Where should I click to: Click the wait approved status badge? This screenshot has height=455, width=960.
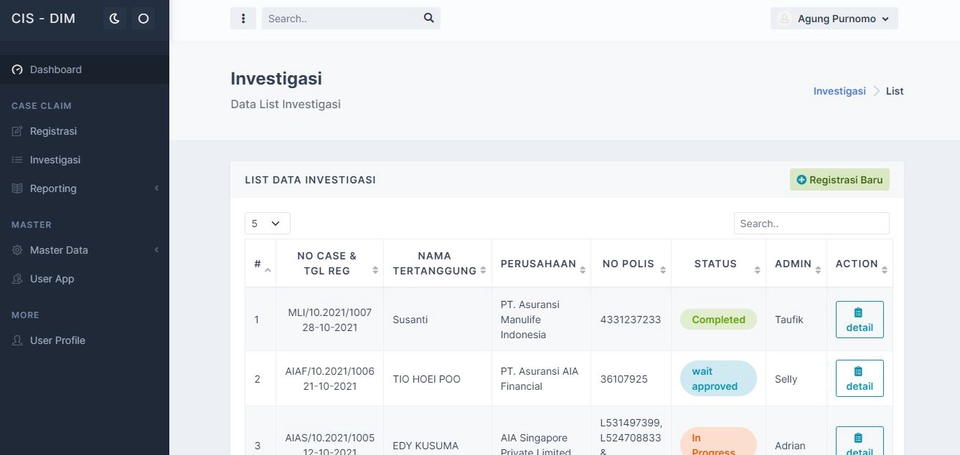[718, 378]
